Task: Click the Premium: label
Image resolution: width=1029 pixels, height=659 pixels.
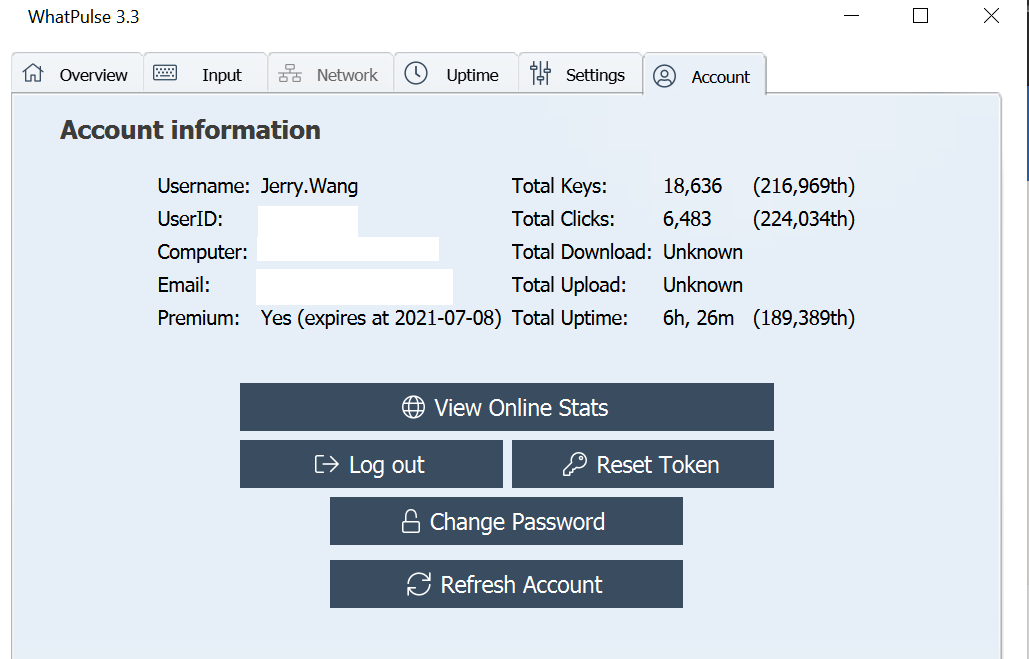Action: [x=198, y=318]
